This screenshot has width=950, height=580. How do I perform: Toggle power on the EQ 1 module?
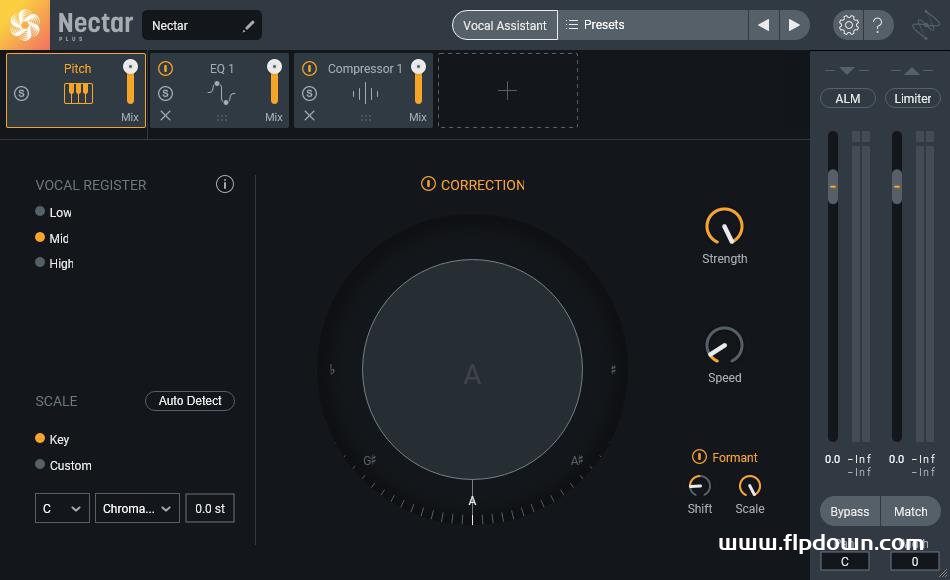(x=164, y=68)
